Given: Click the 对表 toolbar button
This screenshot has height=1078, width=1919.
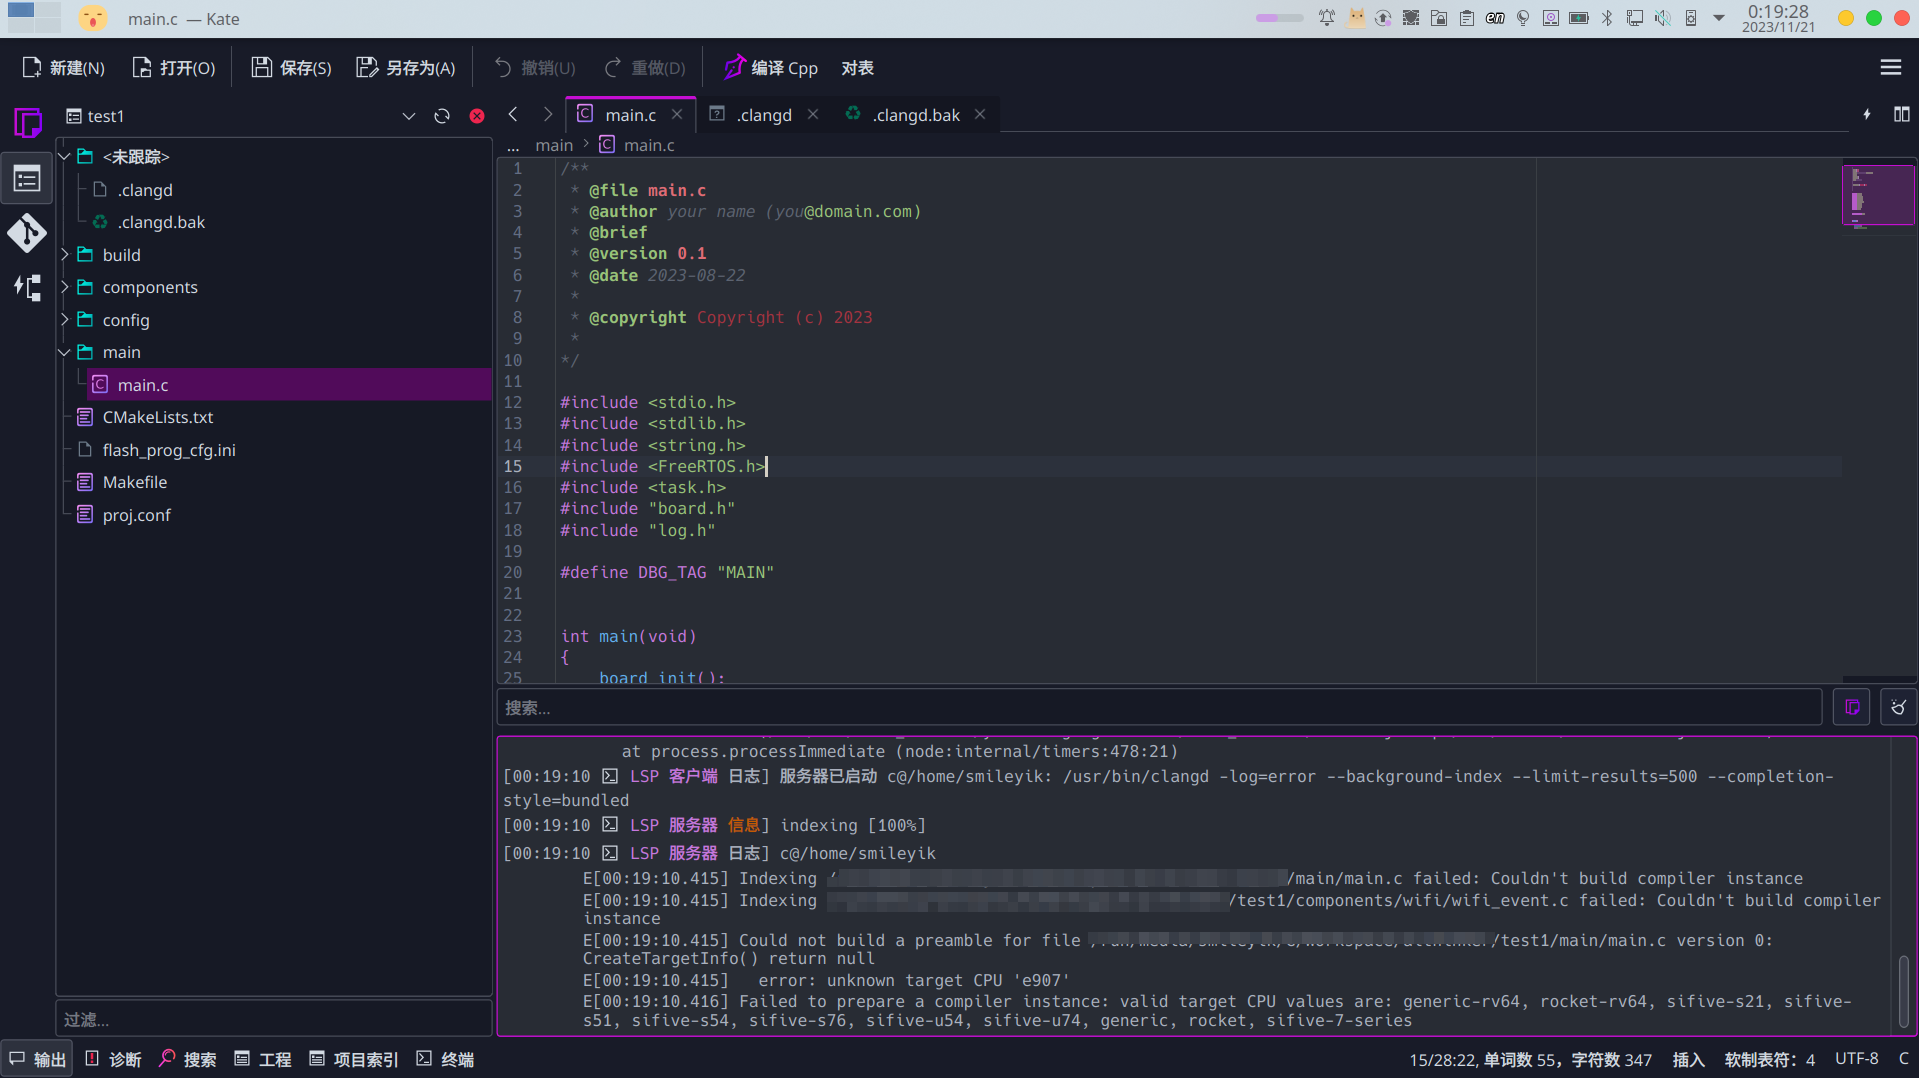Looking at the screenshot, I should (x=857, y=68).
